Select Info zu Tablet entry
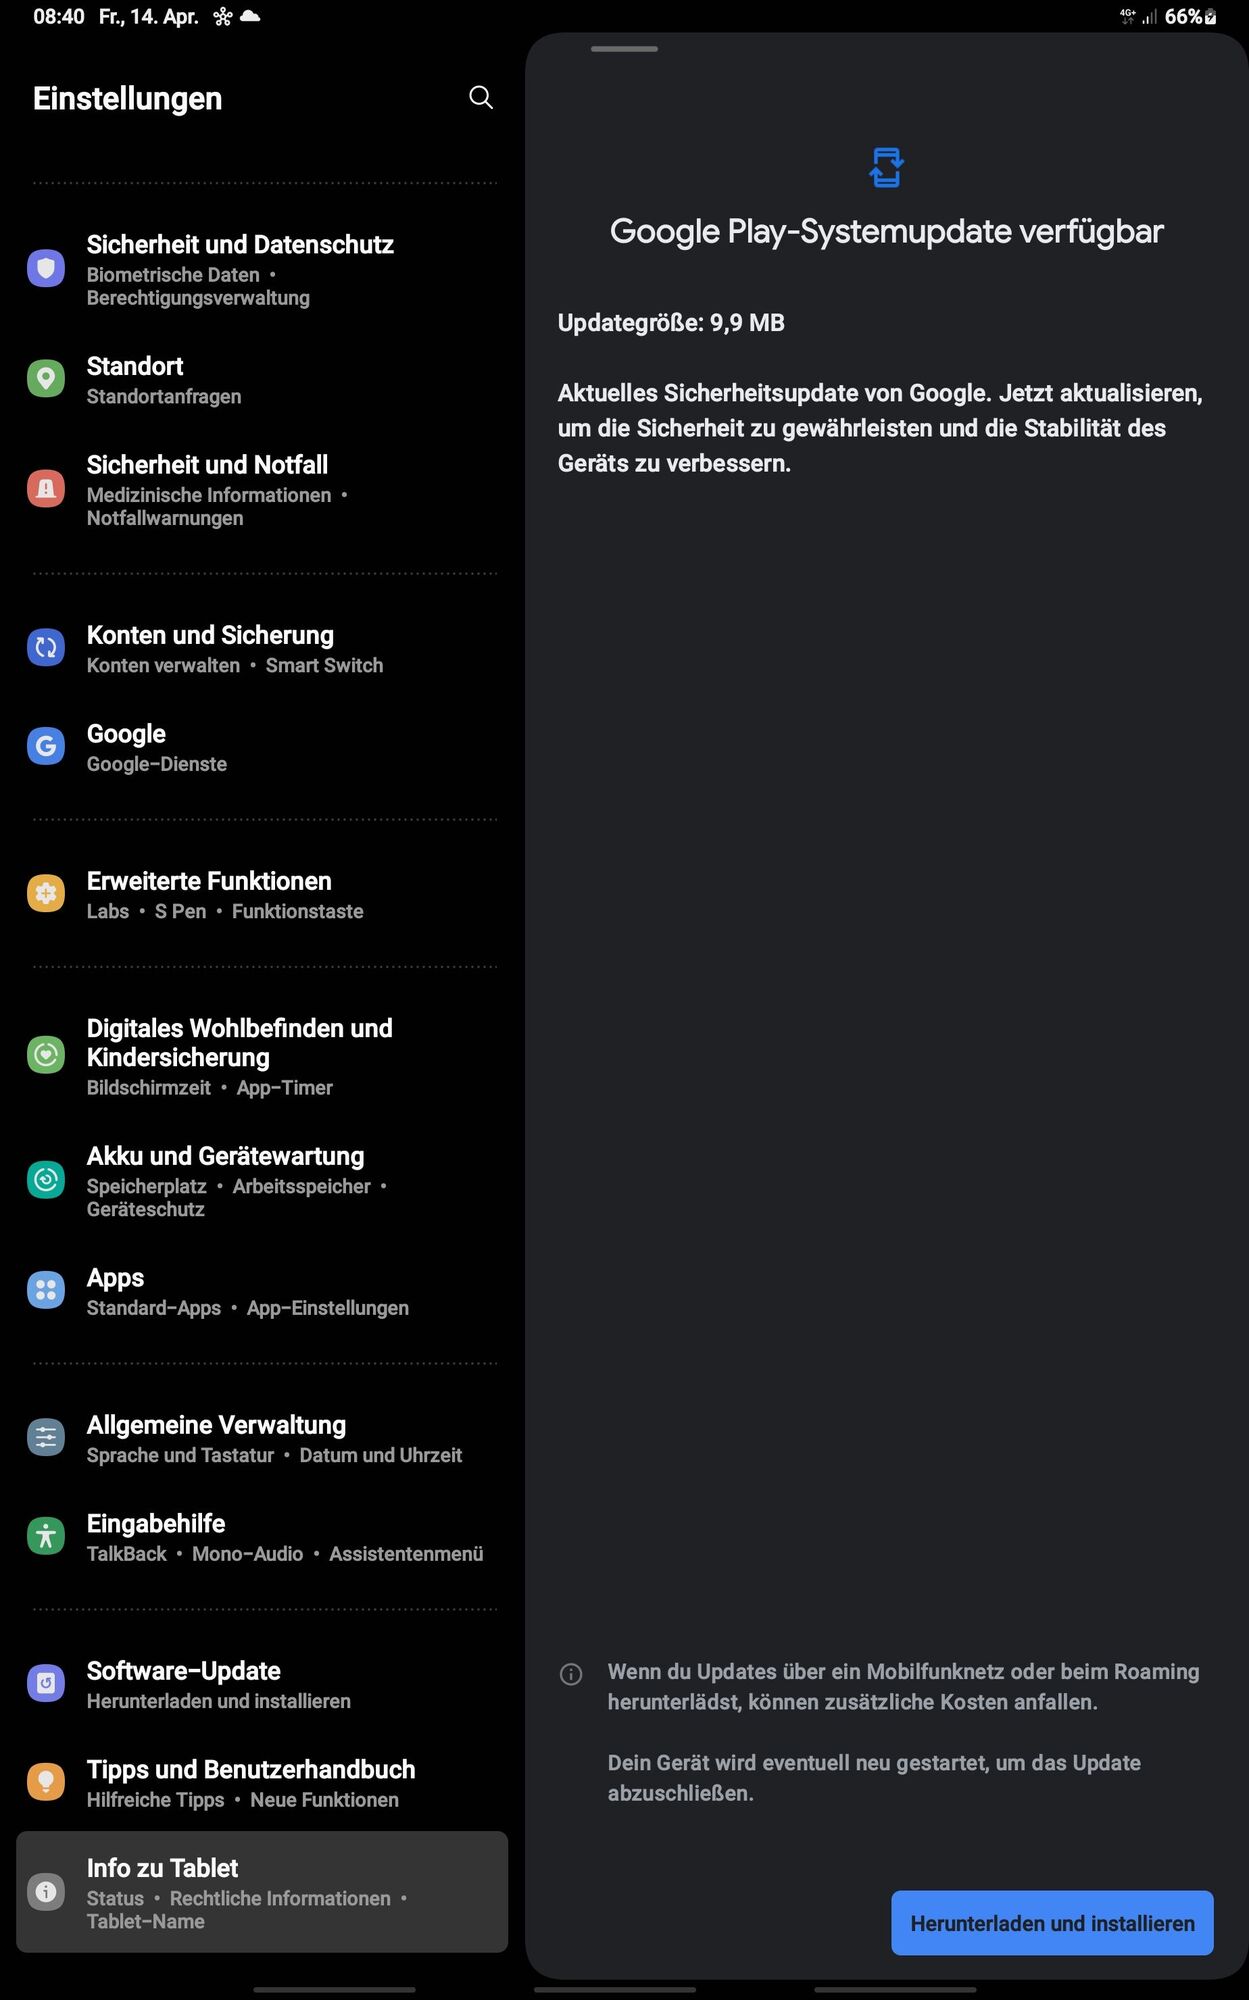 [x=262, y=1892]
